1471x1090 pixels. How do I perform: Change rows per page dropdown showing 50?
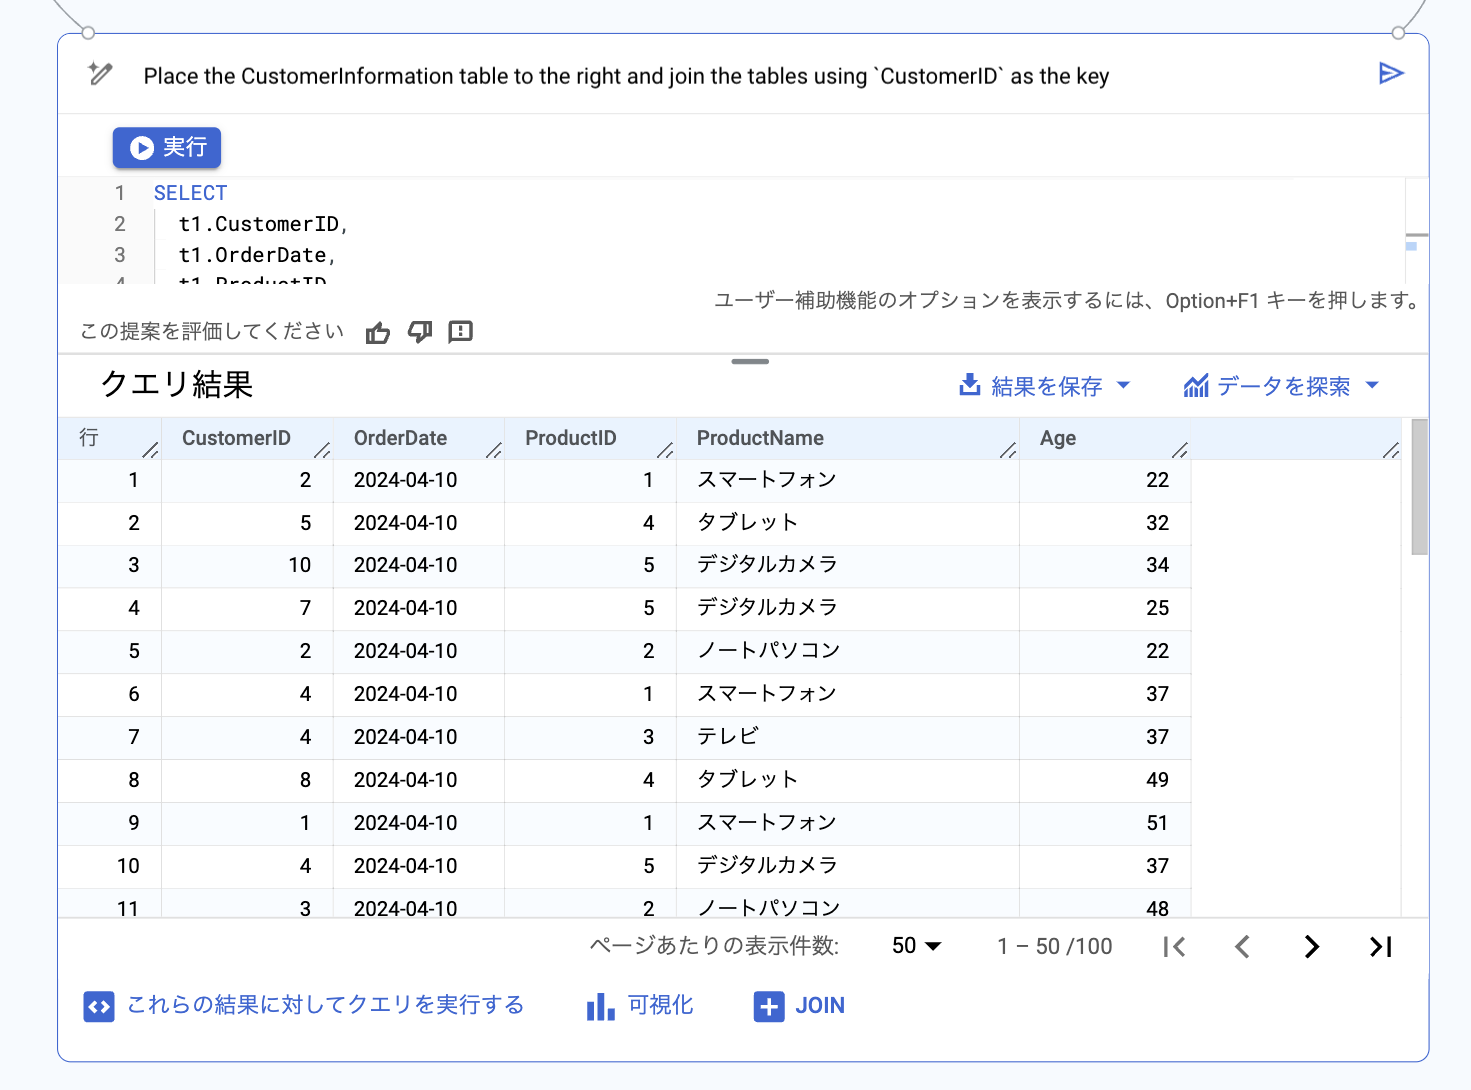tap(916, 946)
